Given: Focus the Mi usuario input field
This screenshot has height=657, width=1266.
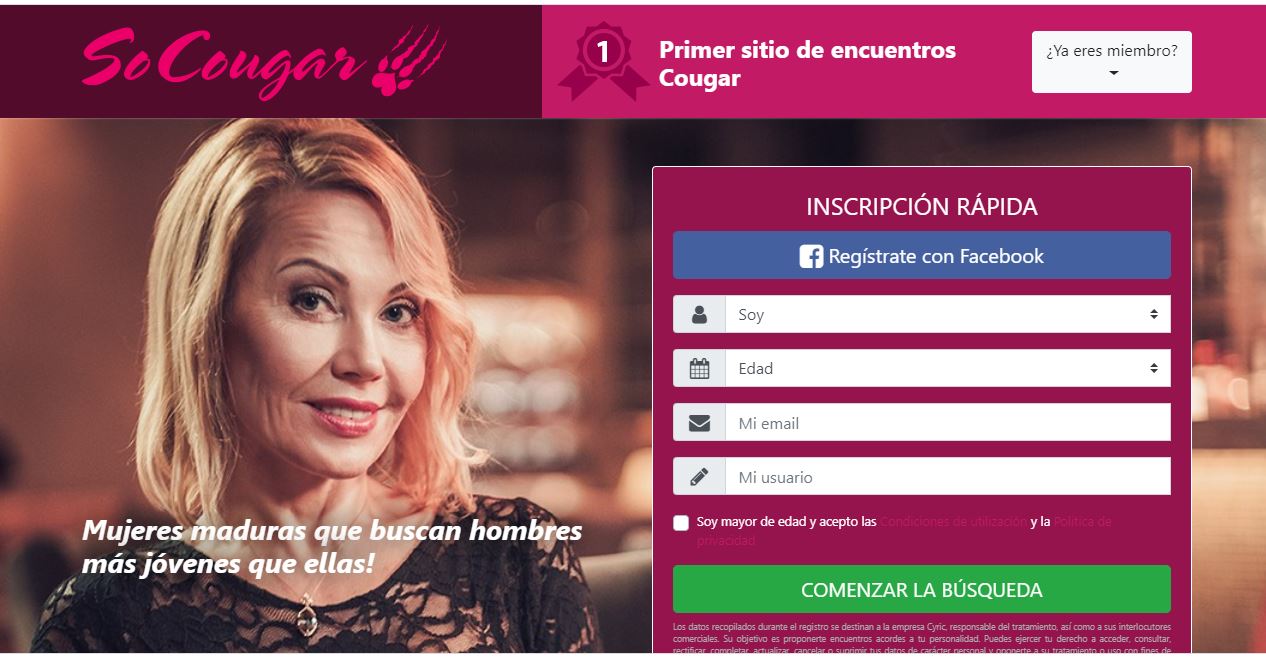Looking at the screenshot, I should (x=948, y=477).
